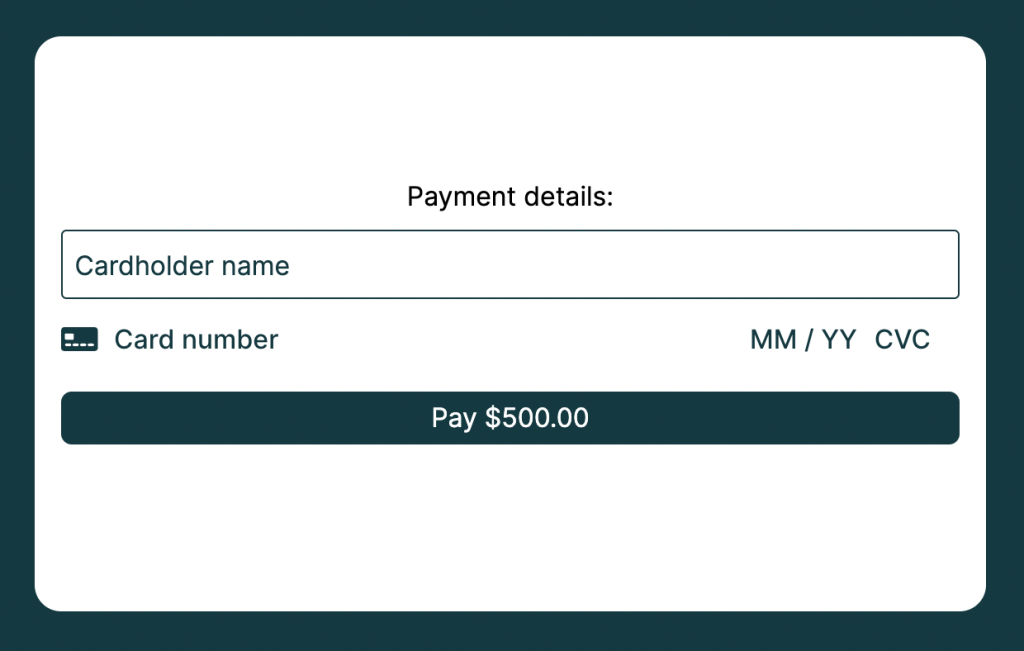The height and width of the screenshot is (651, 1024).
Task: Click the card brand icon beside Card number
Action: pyautogui.click(x=80, y=340)
